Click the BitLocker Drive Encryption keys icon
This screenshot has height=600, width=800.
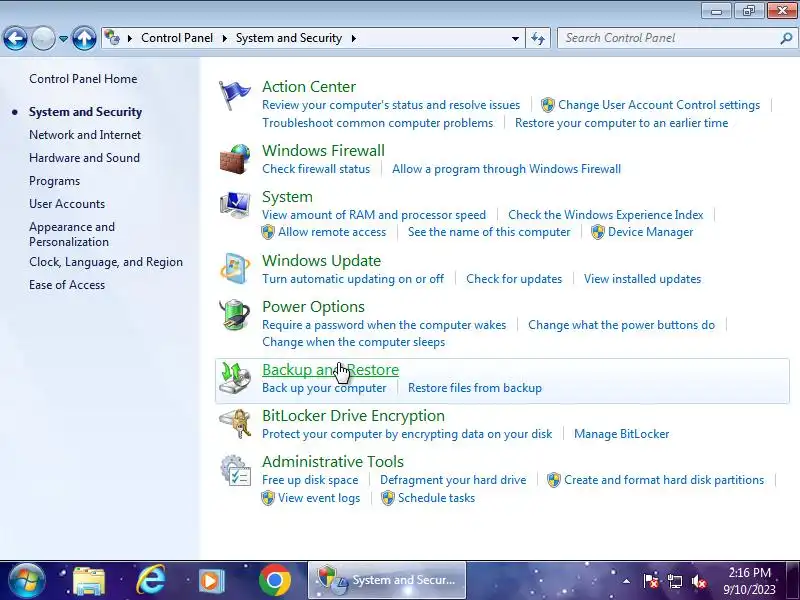point(235,423)
